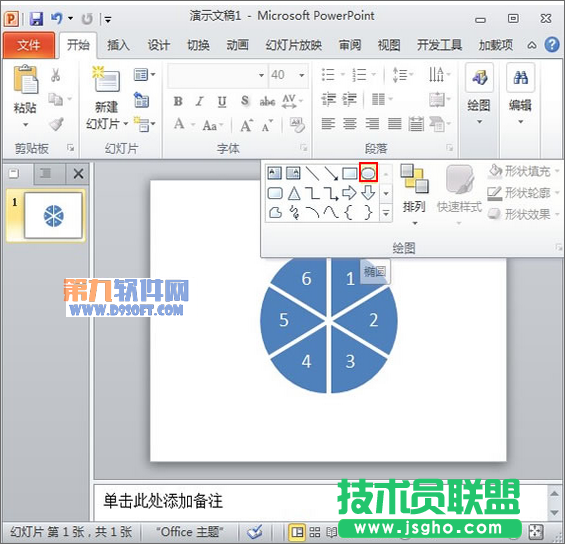Open the 切换 (Transitions) tab
Image resolution: width=565 pixels, height=544 pixels.
pyautogui.click(x=198, y=45)
